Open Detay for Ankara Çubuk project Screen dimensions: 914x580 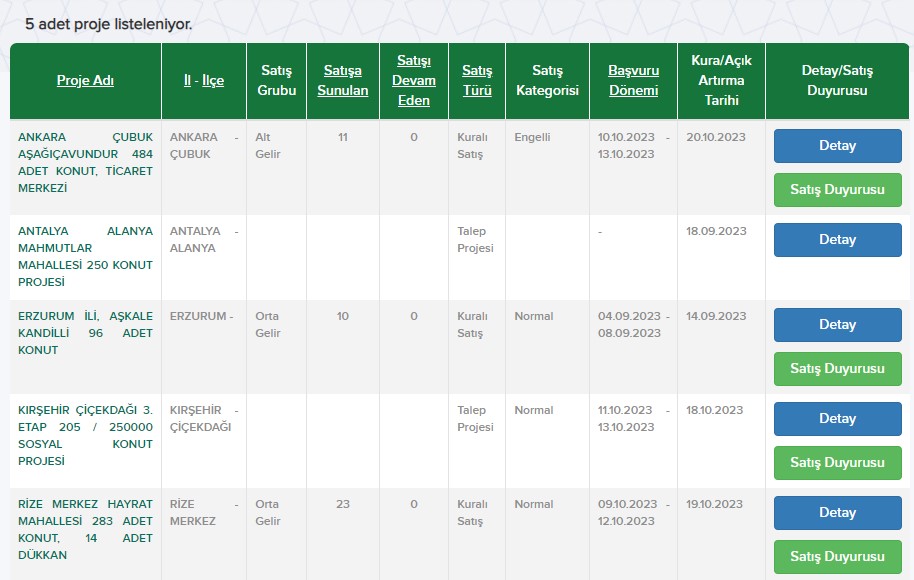pos(838,146)
